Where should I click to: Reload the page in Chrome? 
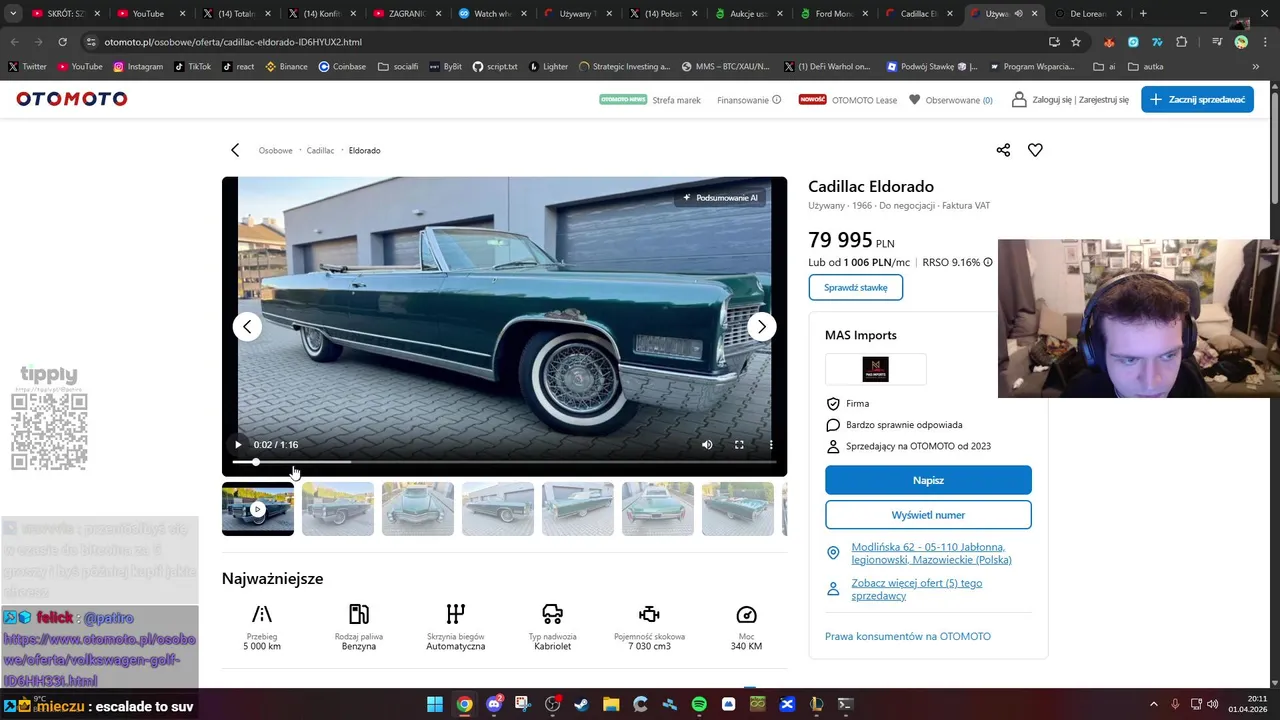[62, 42]
